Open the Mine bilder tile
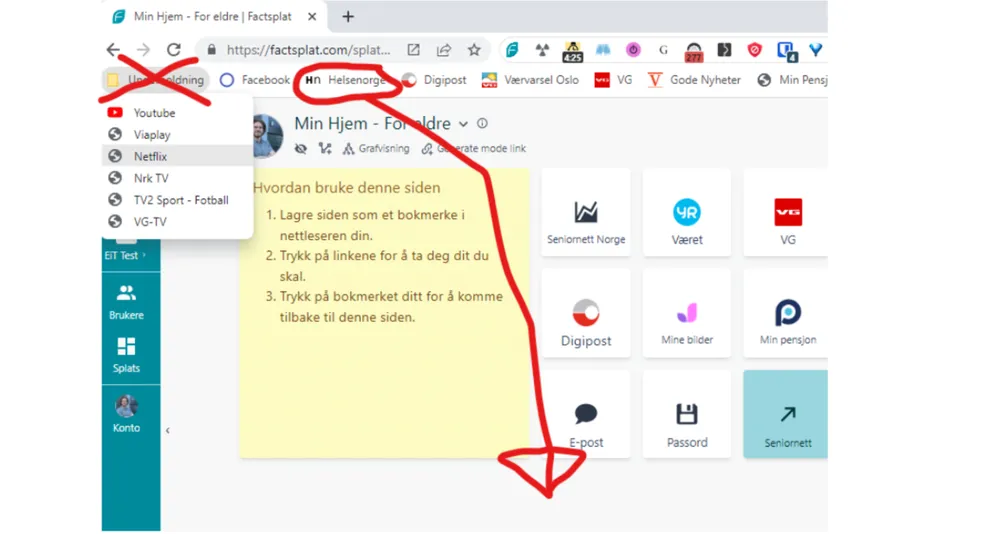The width and height of the screenshot is (1000, 534). pos(687,321)
